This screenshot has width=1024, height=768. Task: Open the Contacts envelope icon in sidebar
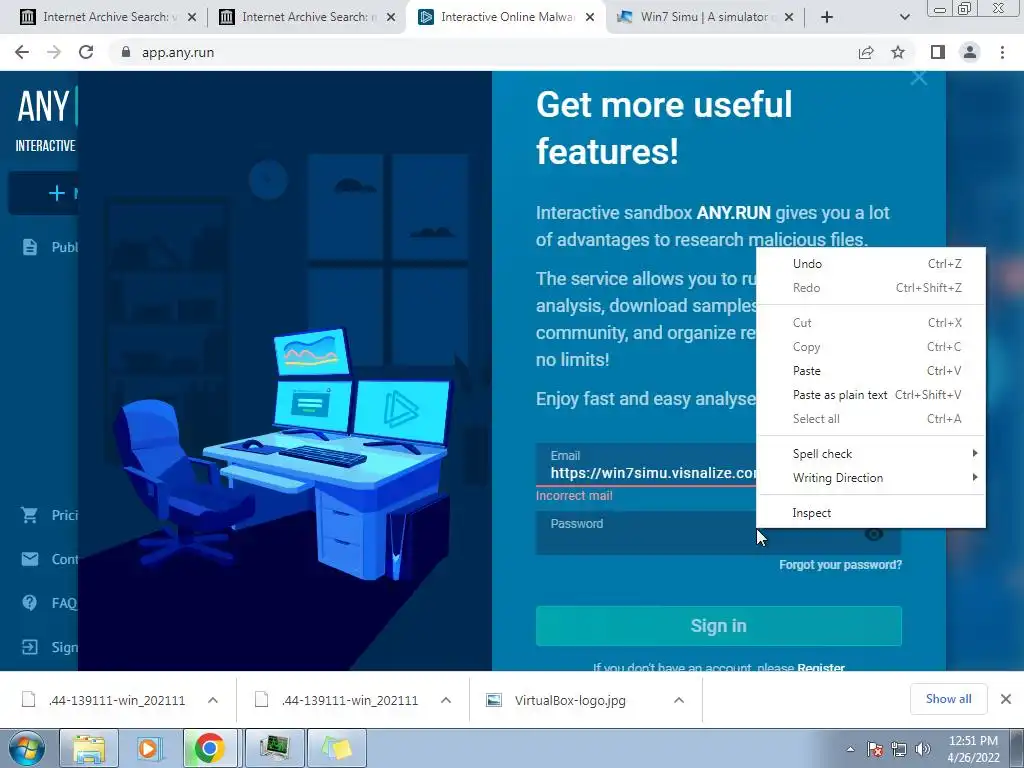pos(29,559)
